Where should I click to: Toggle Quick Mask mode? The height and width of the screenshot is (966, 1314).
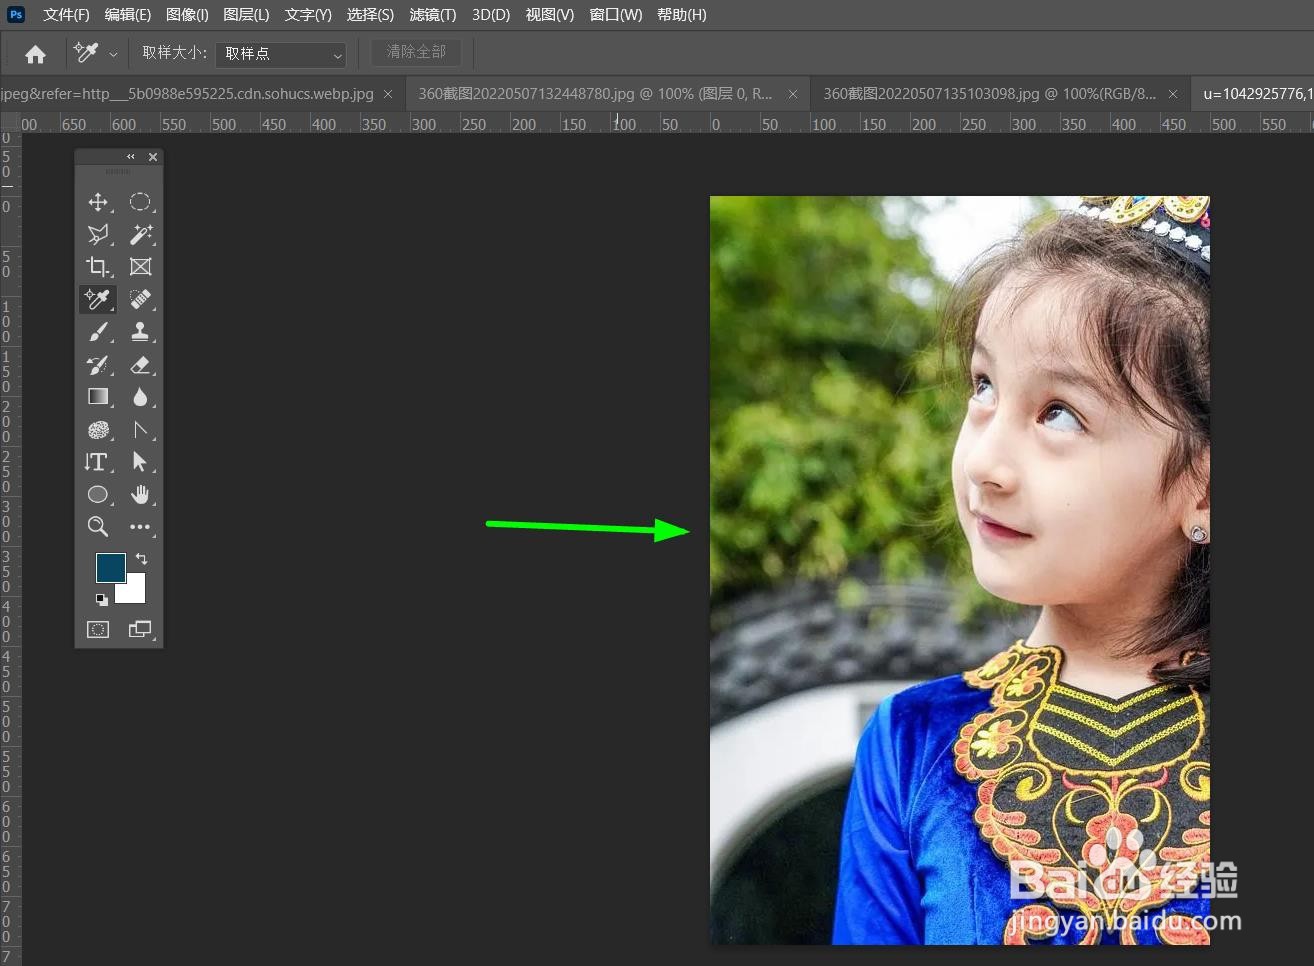coord(98,629)
